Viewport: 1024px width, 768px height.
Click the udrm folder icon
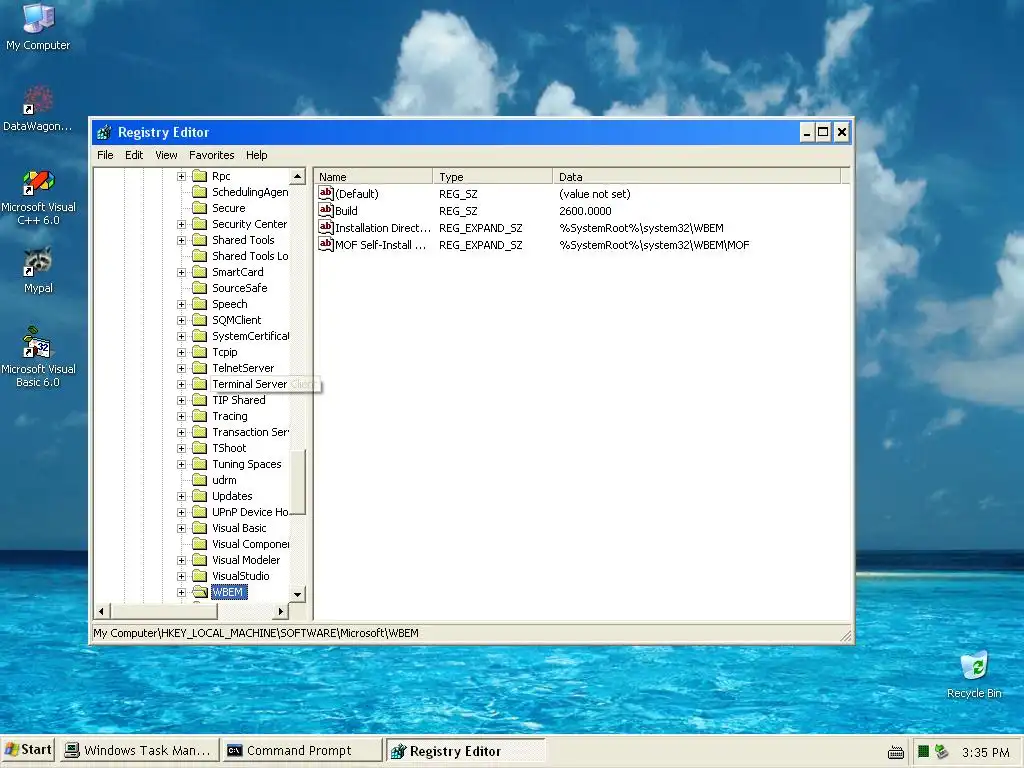click(x=200, y=480)
